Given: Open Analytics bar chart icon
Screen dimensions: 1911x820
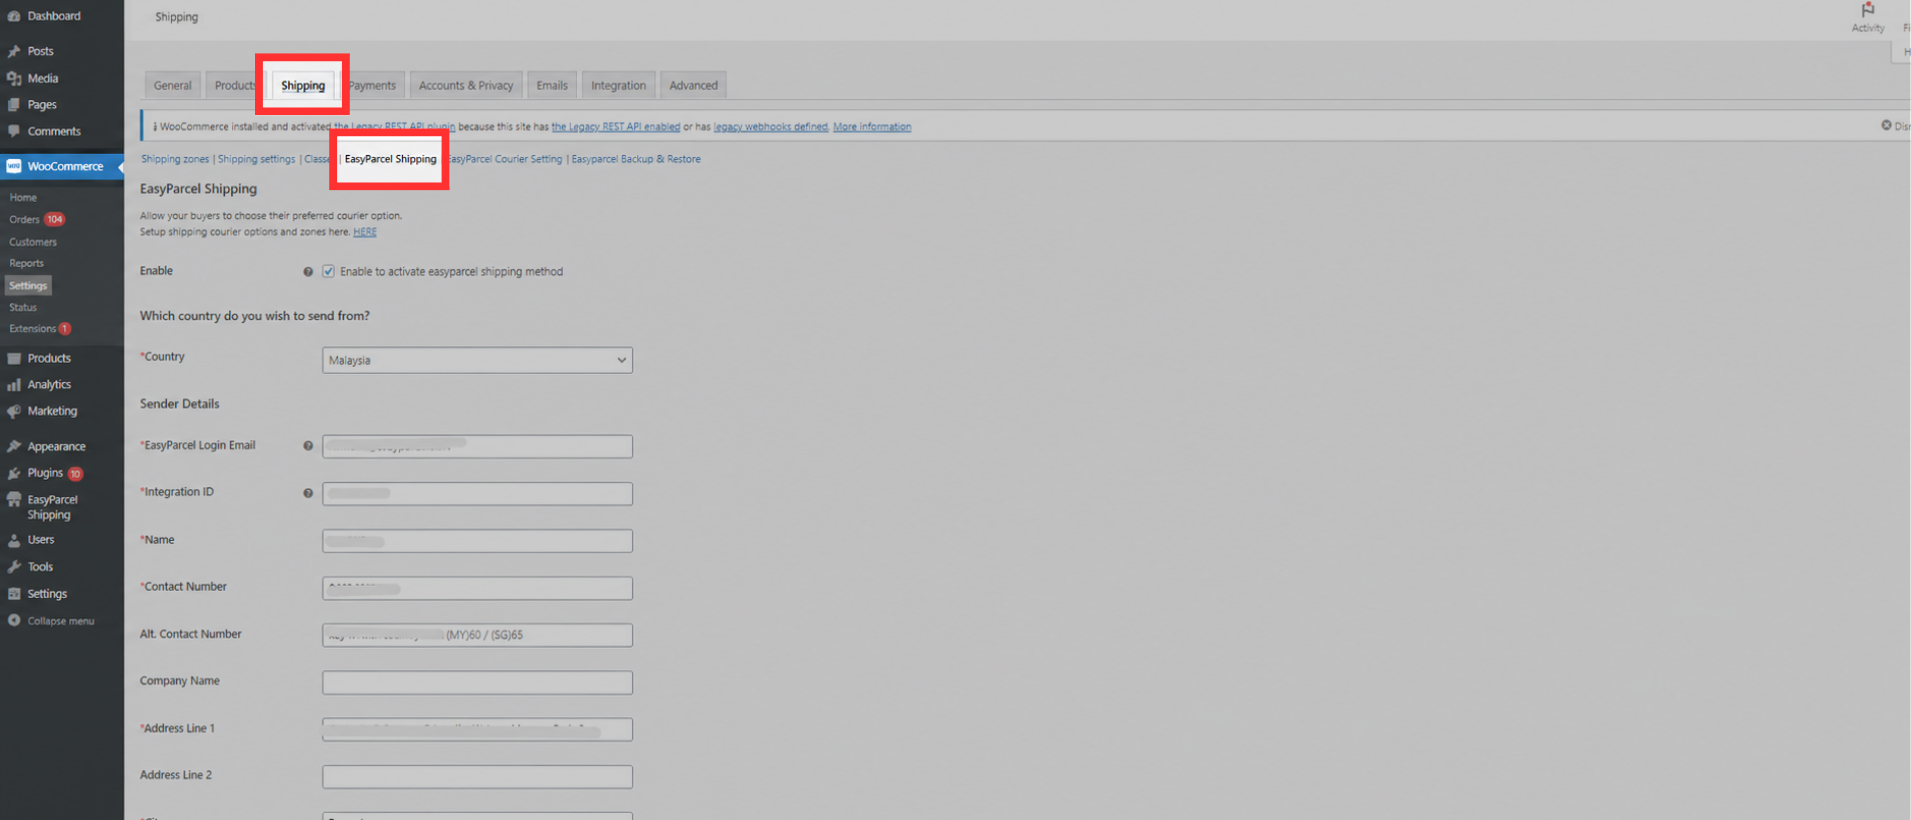Looking at the screenshot, I should [14, 385].
